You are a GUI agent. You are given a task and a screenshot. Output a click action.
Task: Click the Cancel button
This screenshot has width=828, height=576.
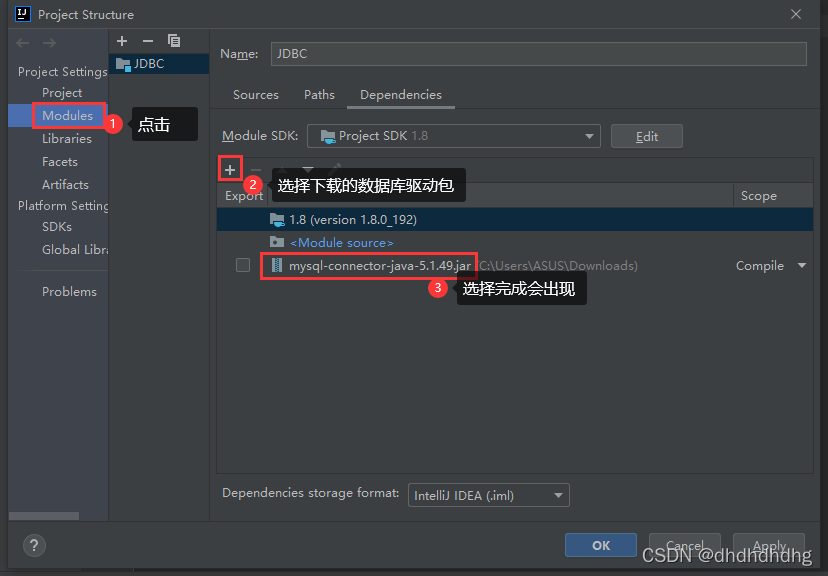coord(685,545)
